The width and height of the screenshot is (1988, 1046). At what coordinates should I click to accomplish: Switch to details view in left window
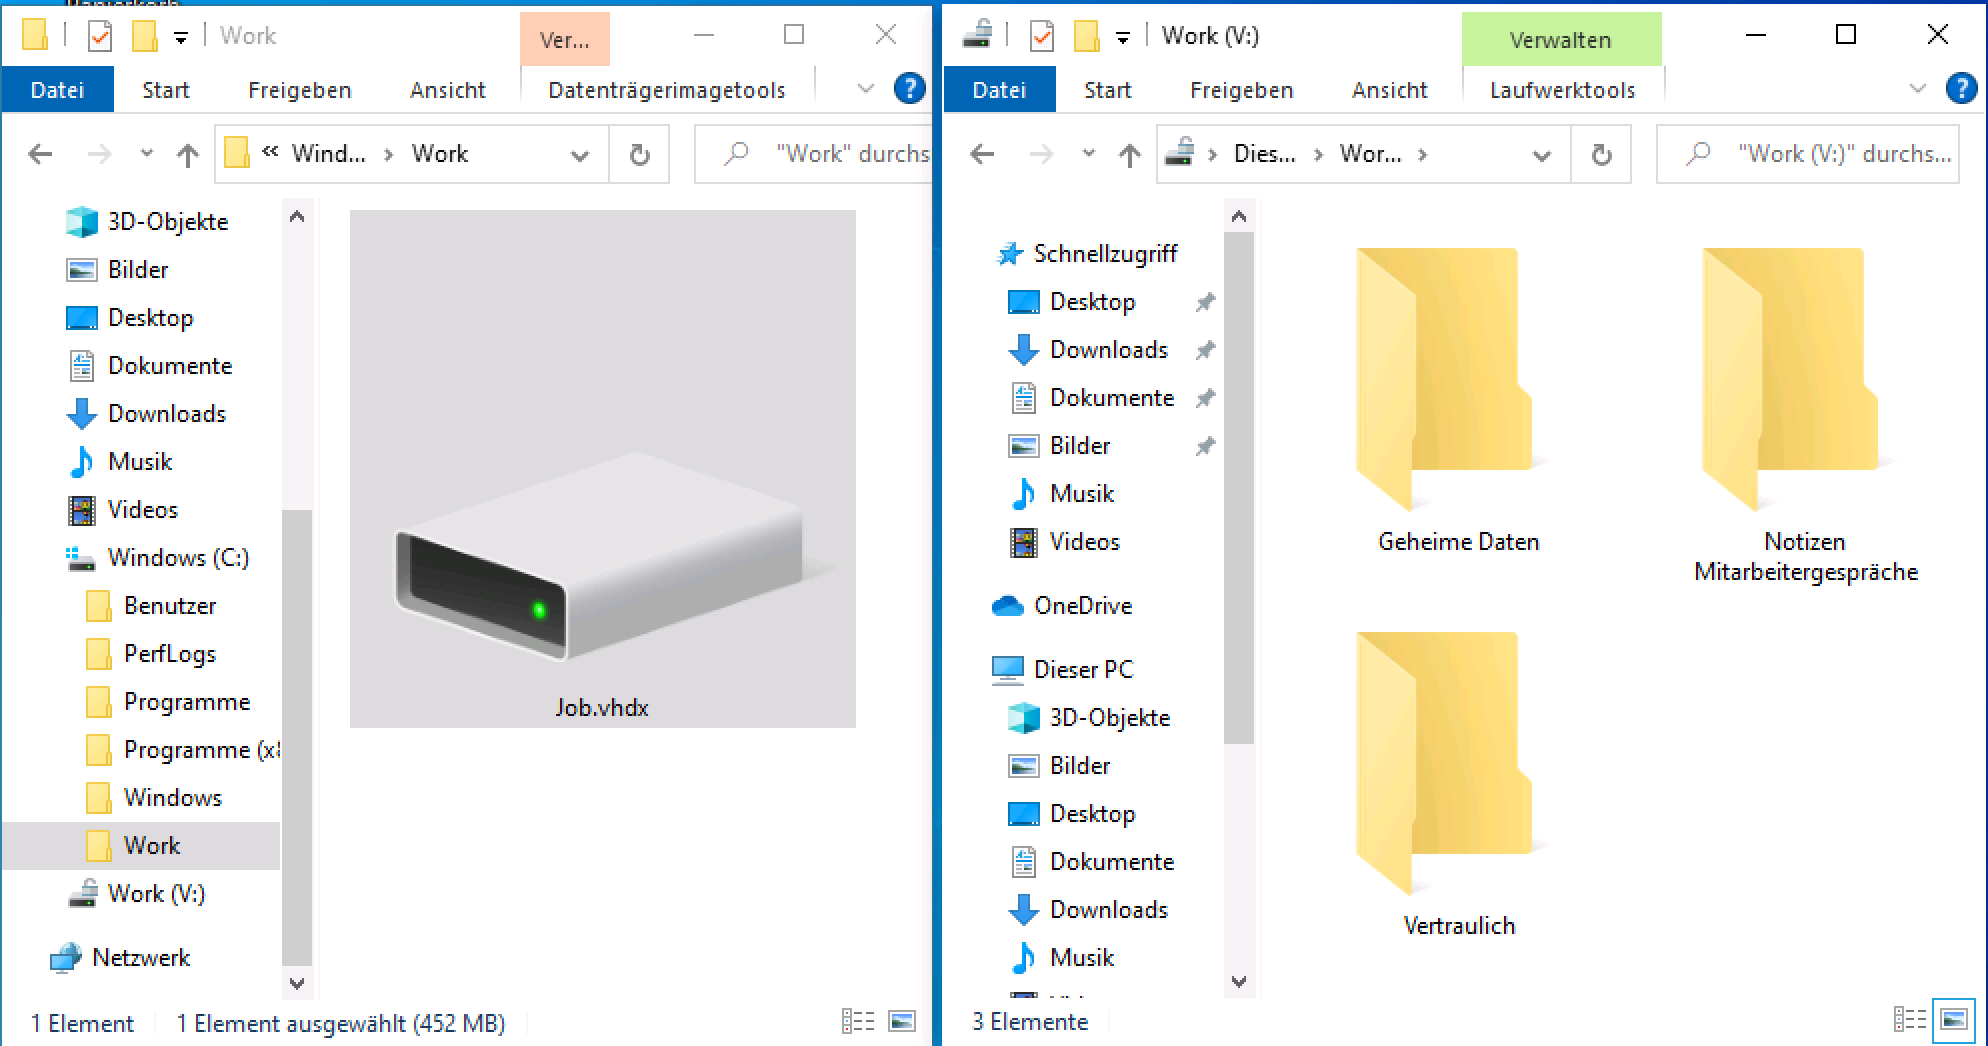pyautogui.click(x=858, y=1021)
